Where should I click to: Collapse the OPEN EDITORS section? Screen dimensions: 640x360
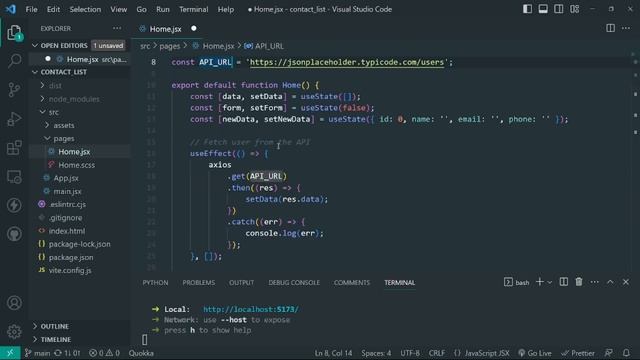(35, 45)
